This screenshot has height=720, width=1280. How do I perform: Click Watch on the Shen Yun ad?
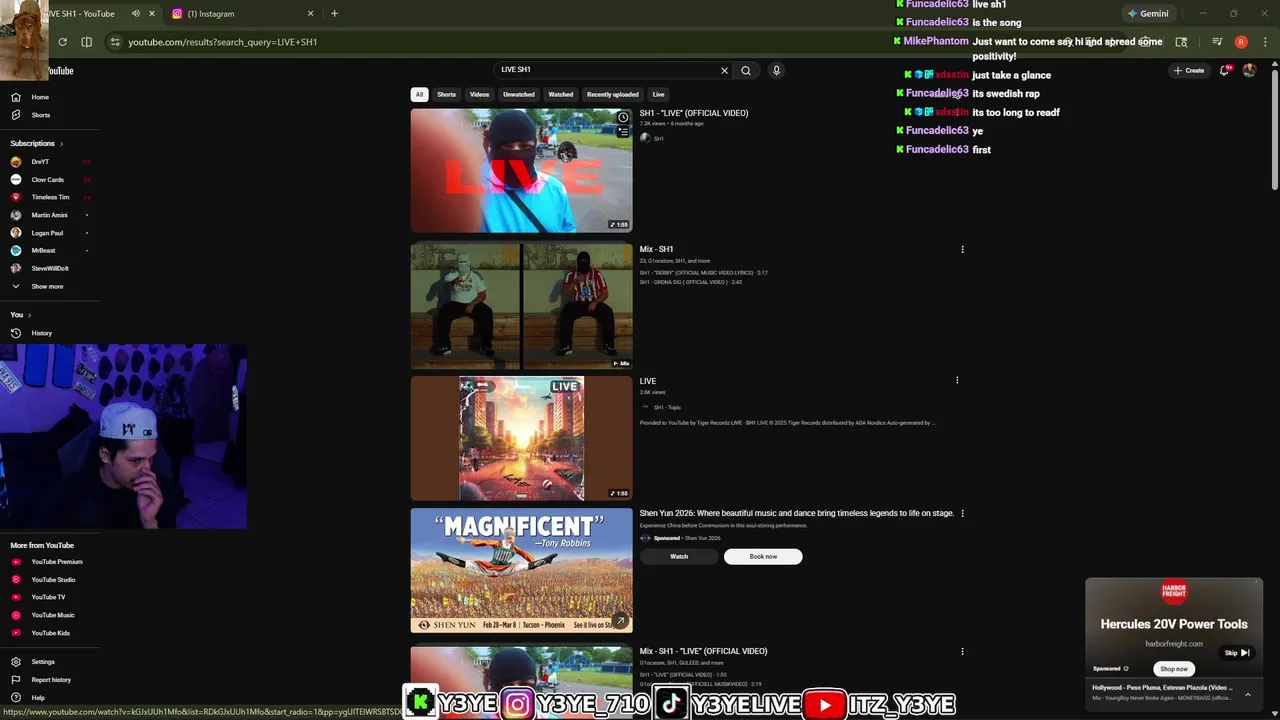pyautogui.click(x=679, y=556)
